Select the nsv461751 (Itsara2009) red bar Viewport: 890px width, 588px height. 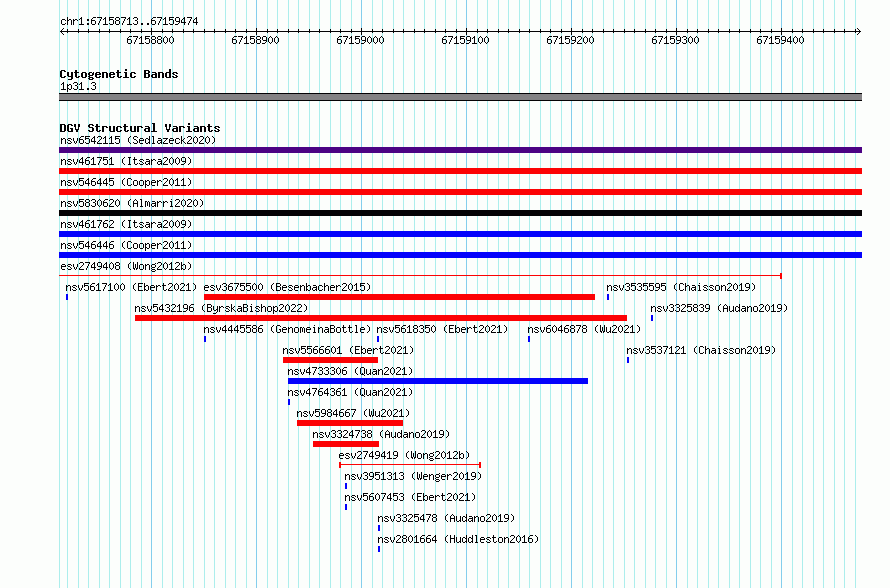(x=460, y=171)
